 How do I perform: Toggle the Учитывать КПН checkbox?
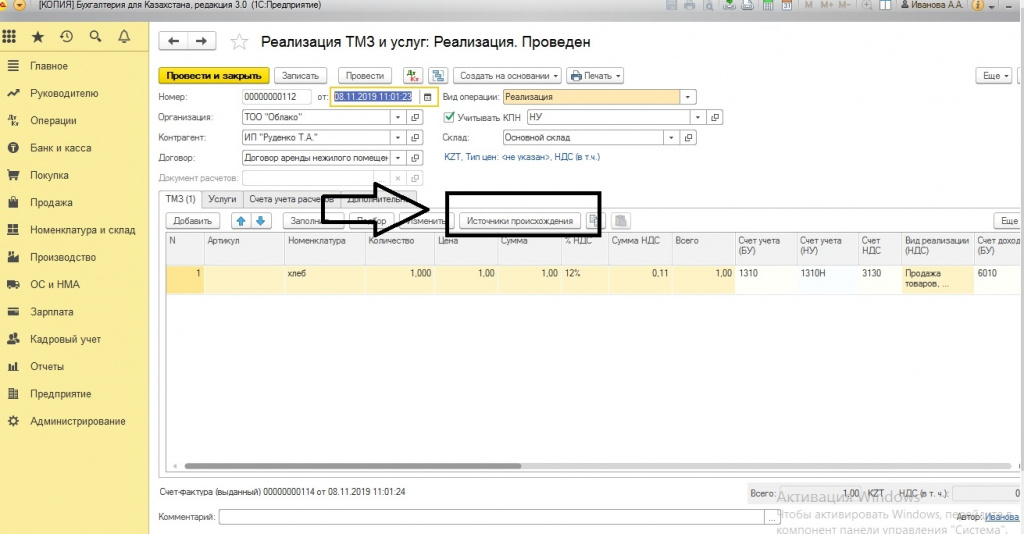point(449,118)
